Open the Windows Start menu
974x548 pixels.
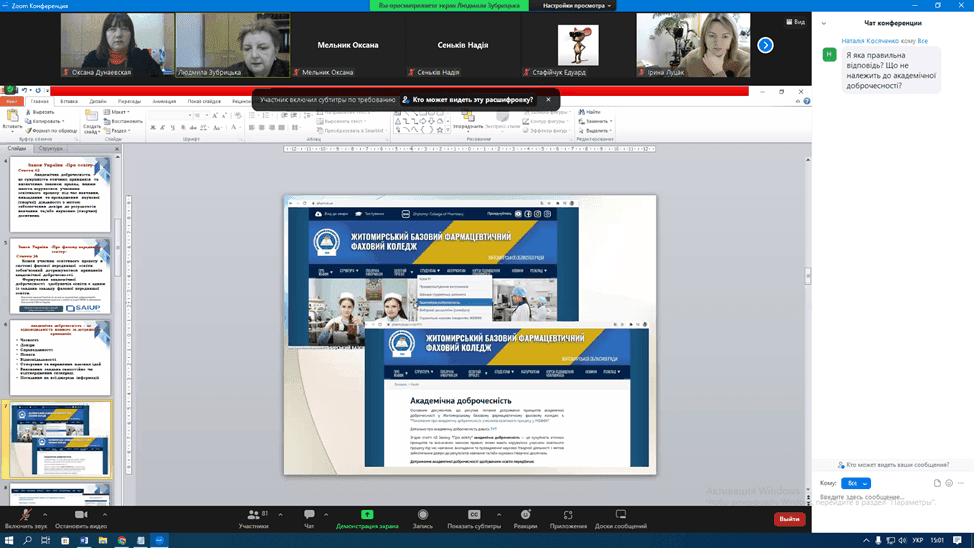click(x=9, y=541)
